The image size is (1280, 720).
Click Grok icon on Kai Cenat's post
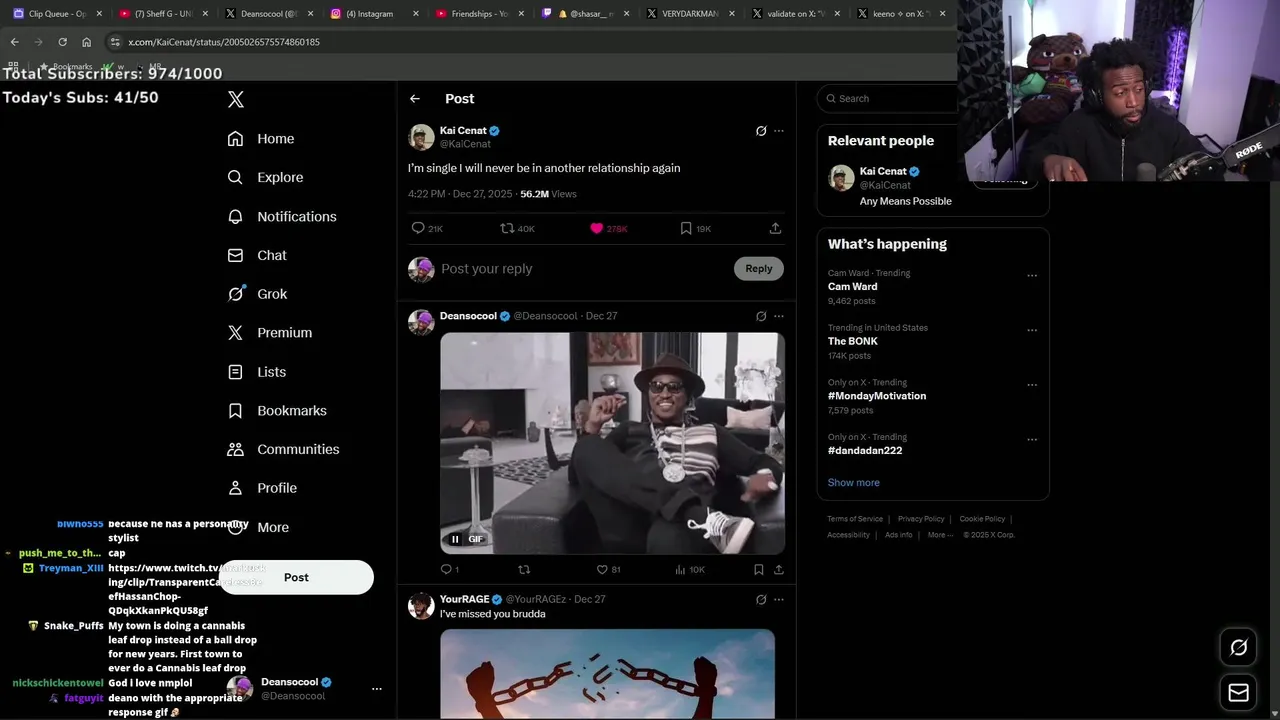(x=761, y=131)
